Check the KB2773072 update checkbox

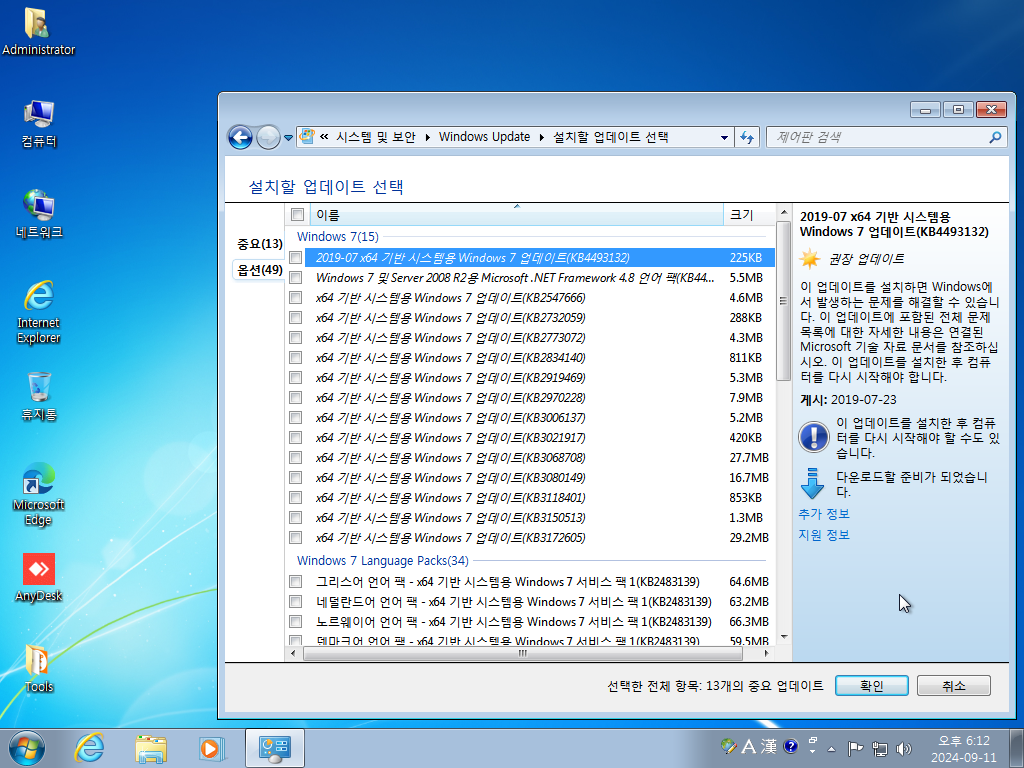tap(295, 338)
